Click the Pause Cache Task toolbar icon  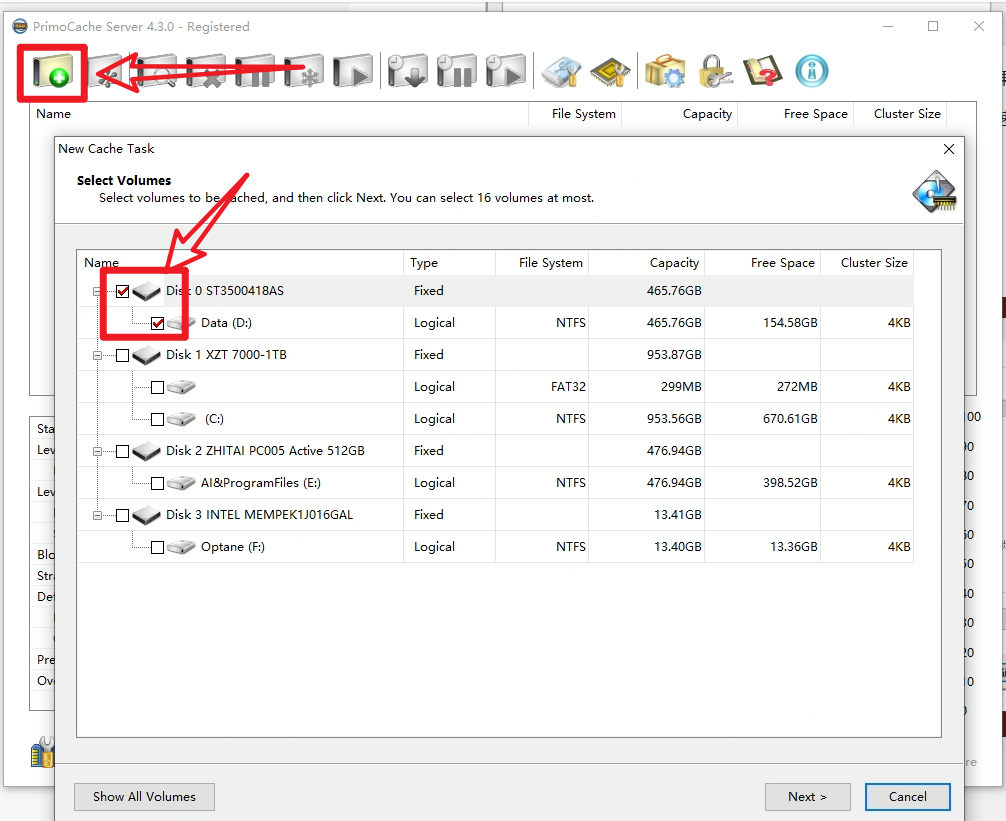coord(254,72)
